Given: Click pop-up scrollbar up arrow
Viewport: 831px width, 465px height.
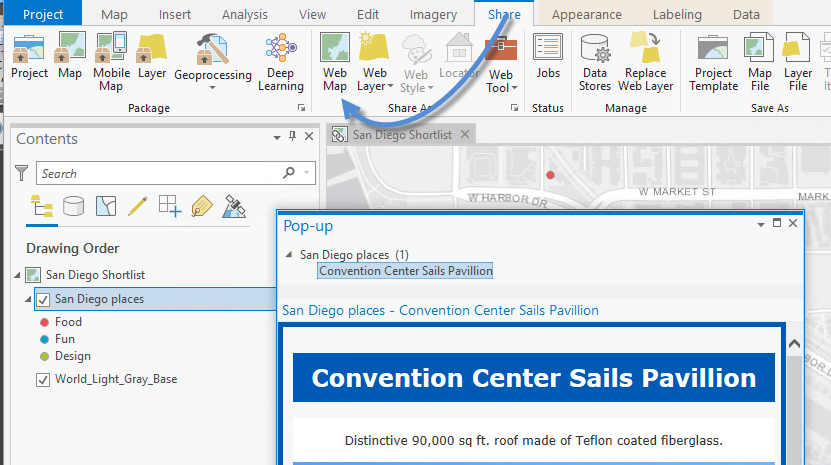Looking at the screenshot, I should 794,344.
